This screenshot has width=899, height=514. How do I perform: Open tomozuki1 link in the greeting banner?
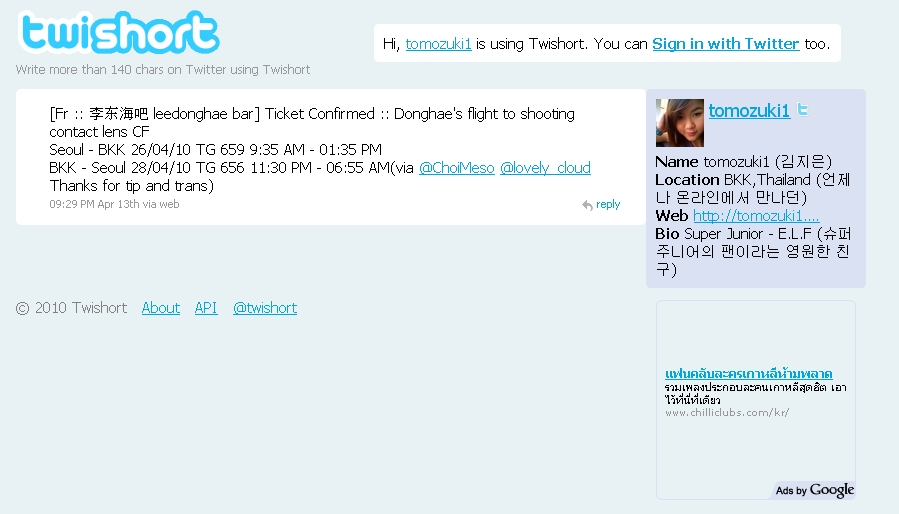point(438,44)
